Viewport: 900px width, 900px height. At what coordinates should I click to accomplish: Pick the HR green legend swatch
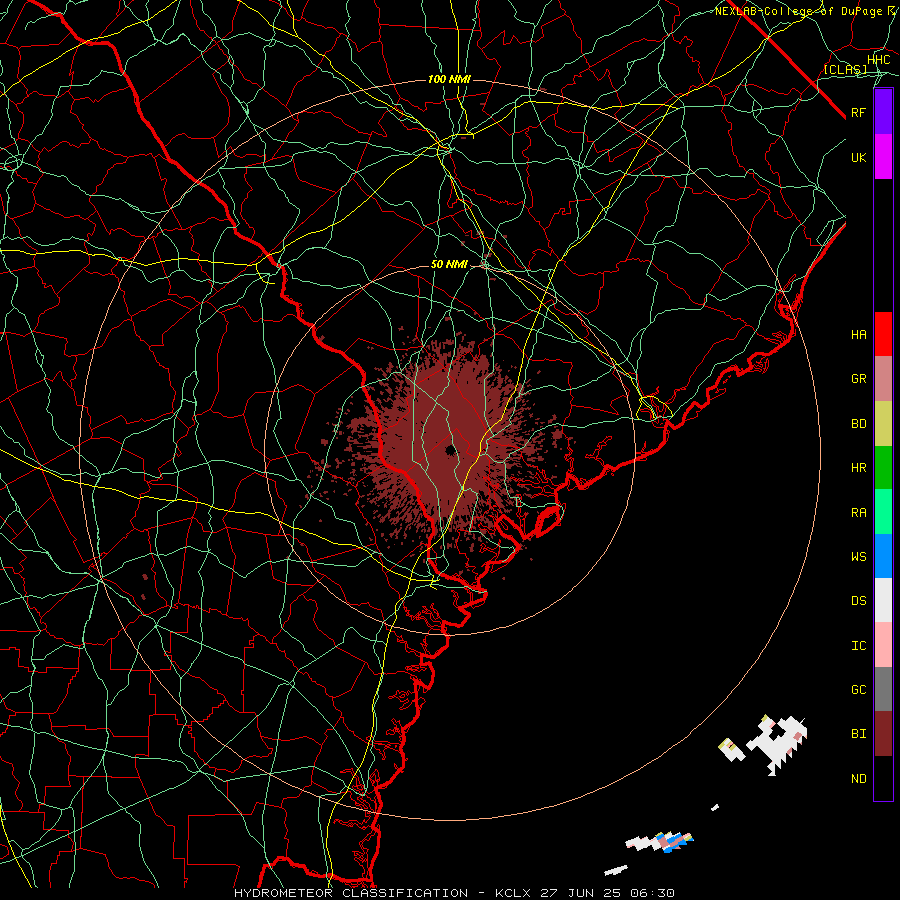[x=883, y=468]
